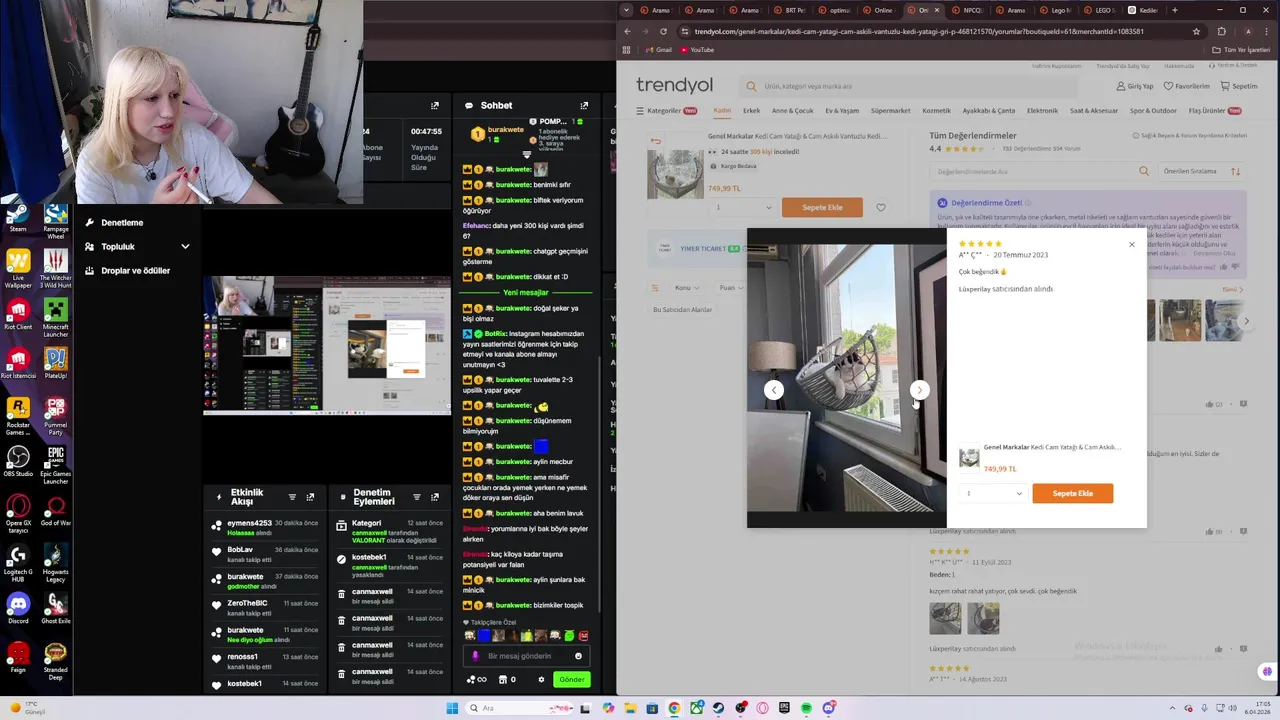Open Chrome tab search dropdown arrow

[x=626, y=10]
